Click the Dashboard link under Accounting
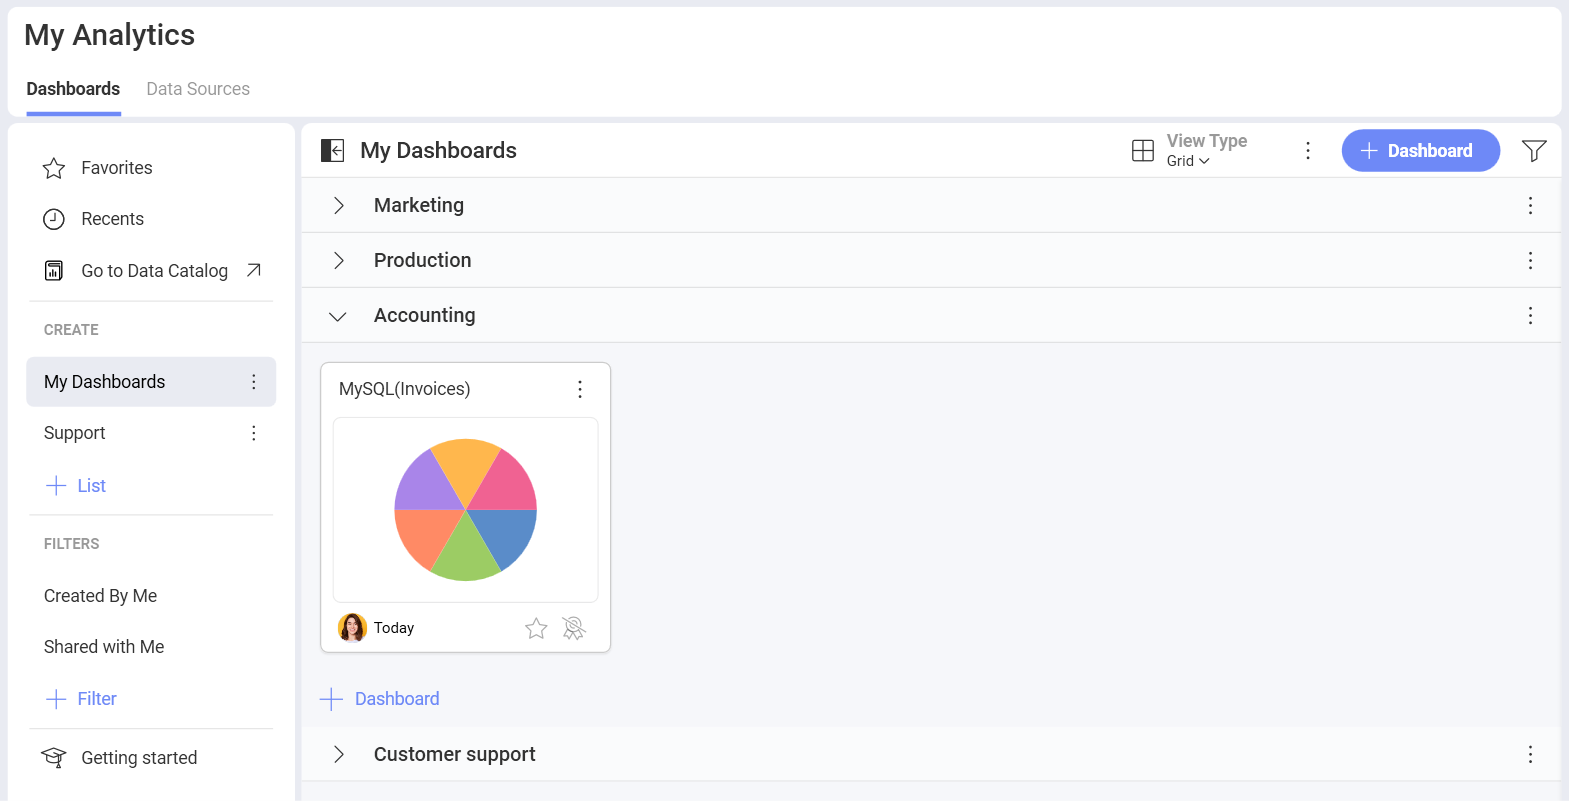The image size is (1569, 801). pyautogui.click(x=397, y=699)
